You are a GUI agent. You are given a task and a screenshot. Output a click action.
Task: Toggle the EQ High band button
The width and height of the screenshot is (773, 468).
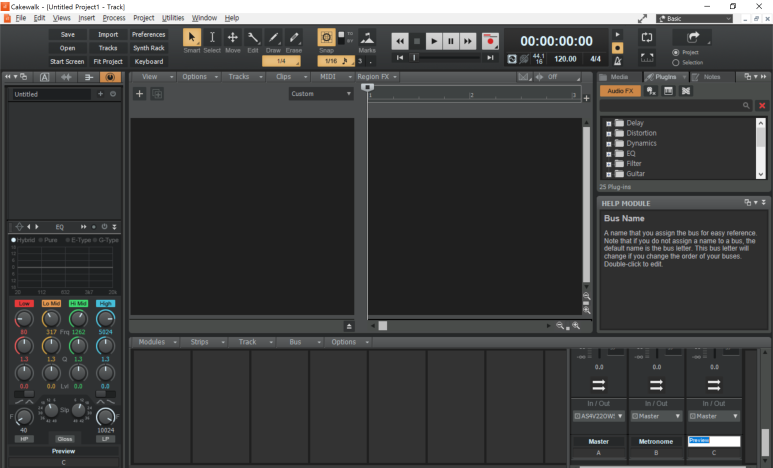click(105, 303)
